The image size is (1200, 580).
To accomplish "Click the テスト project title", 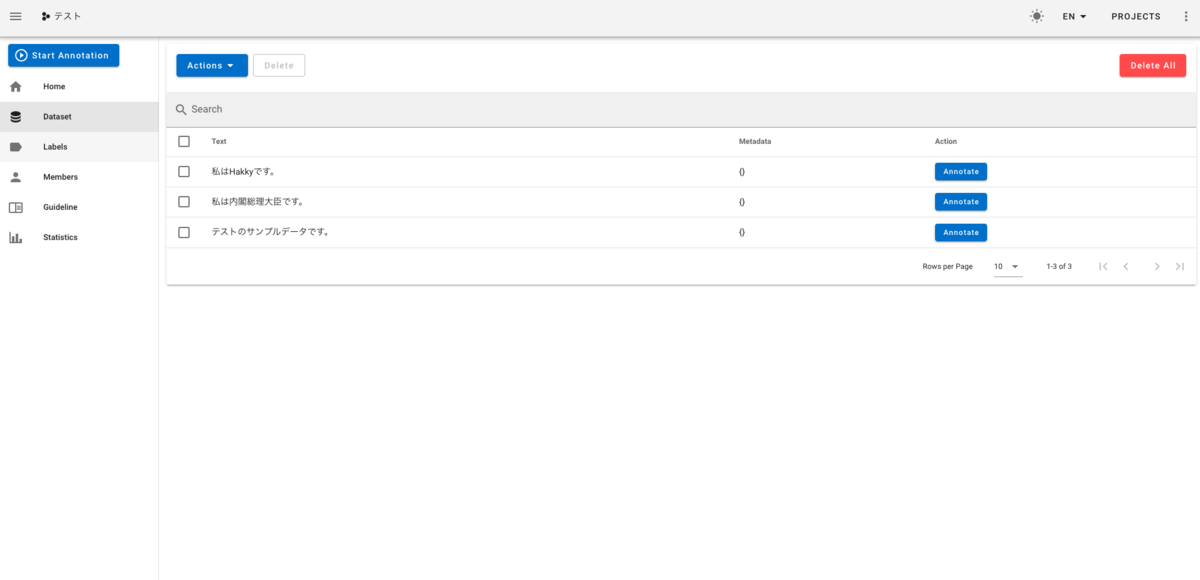I will pyautogui.click(x=68, y=16).
